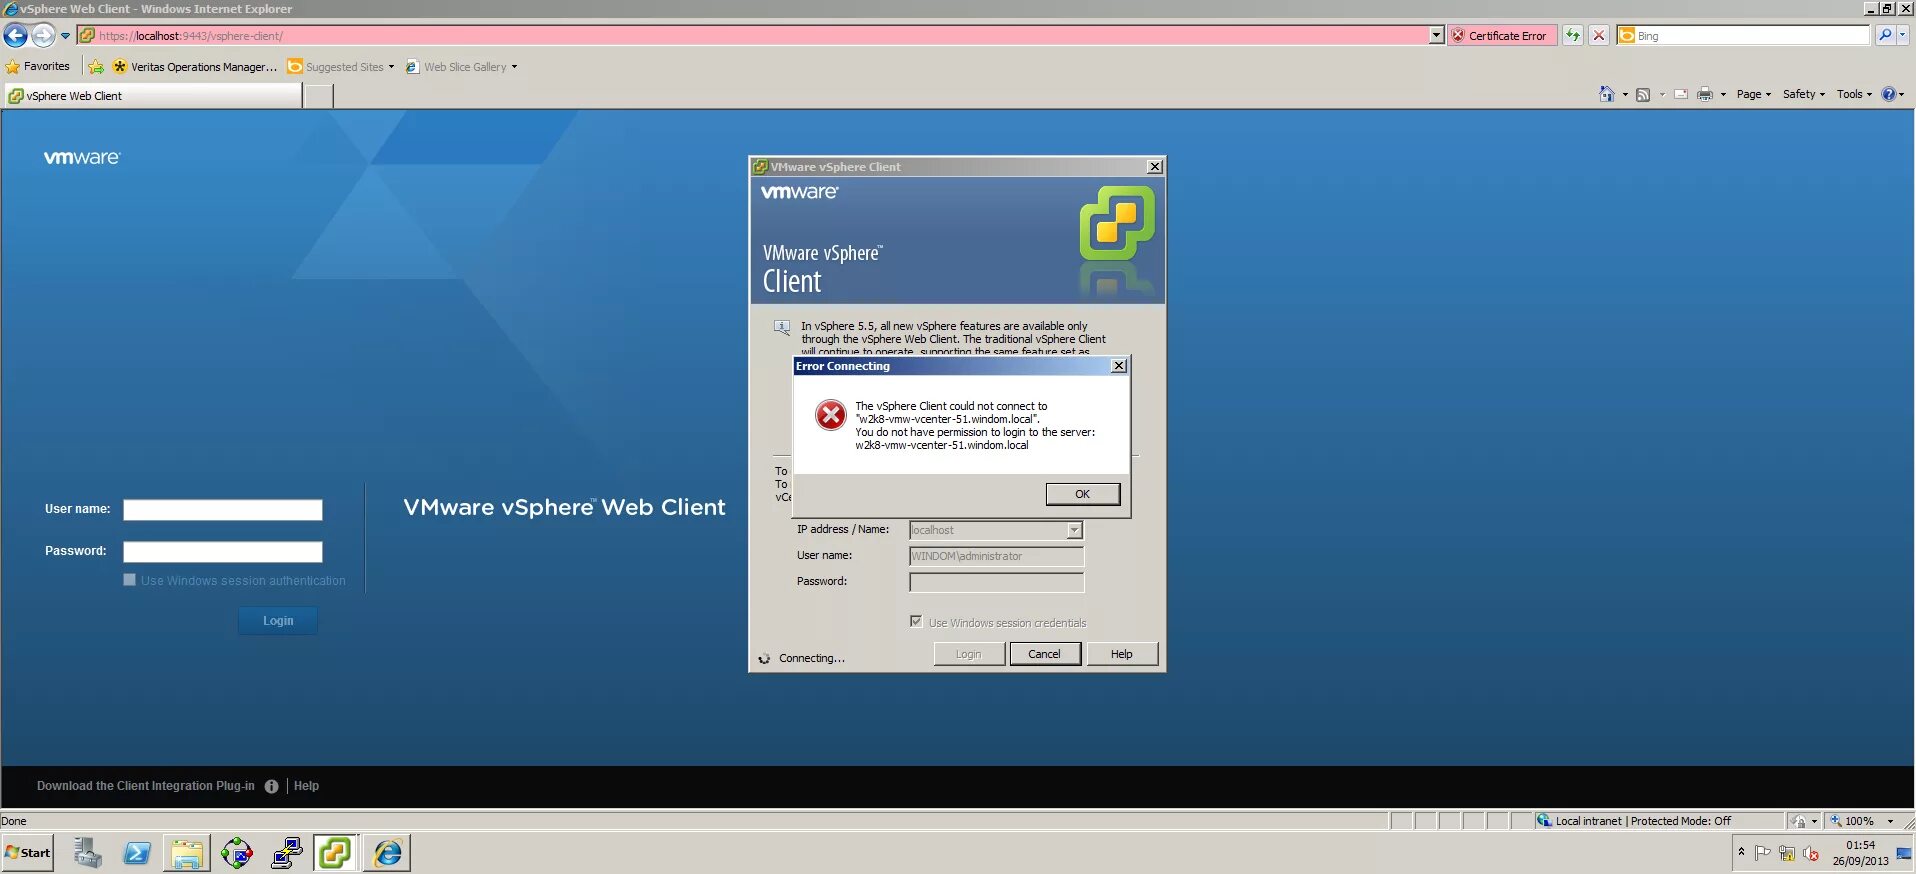Open the recent pages dropdown next to Forward
This screenshot has height=874, width=1916.
tap(66, 36)
